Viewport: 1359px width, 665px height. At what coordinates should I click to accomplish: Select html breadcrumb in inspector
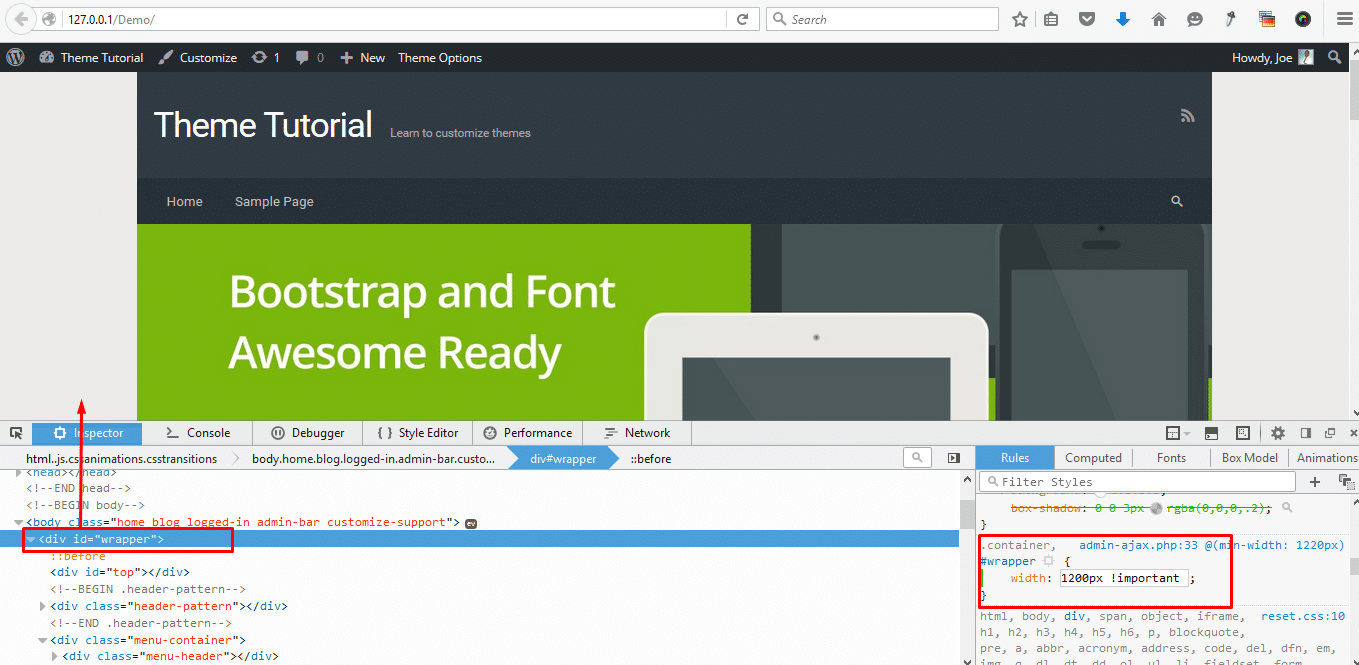121,459
